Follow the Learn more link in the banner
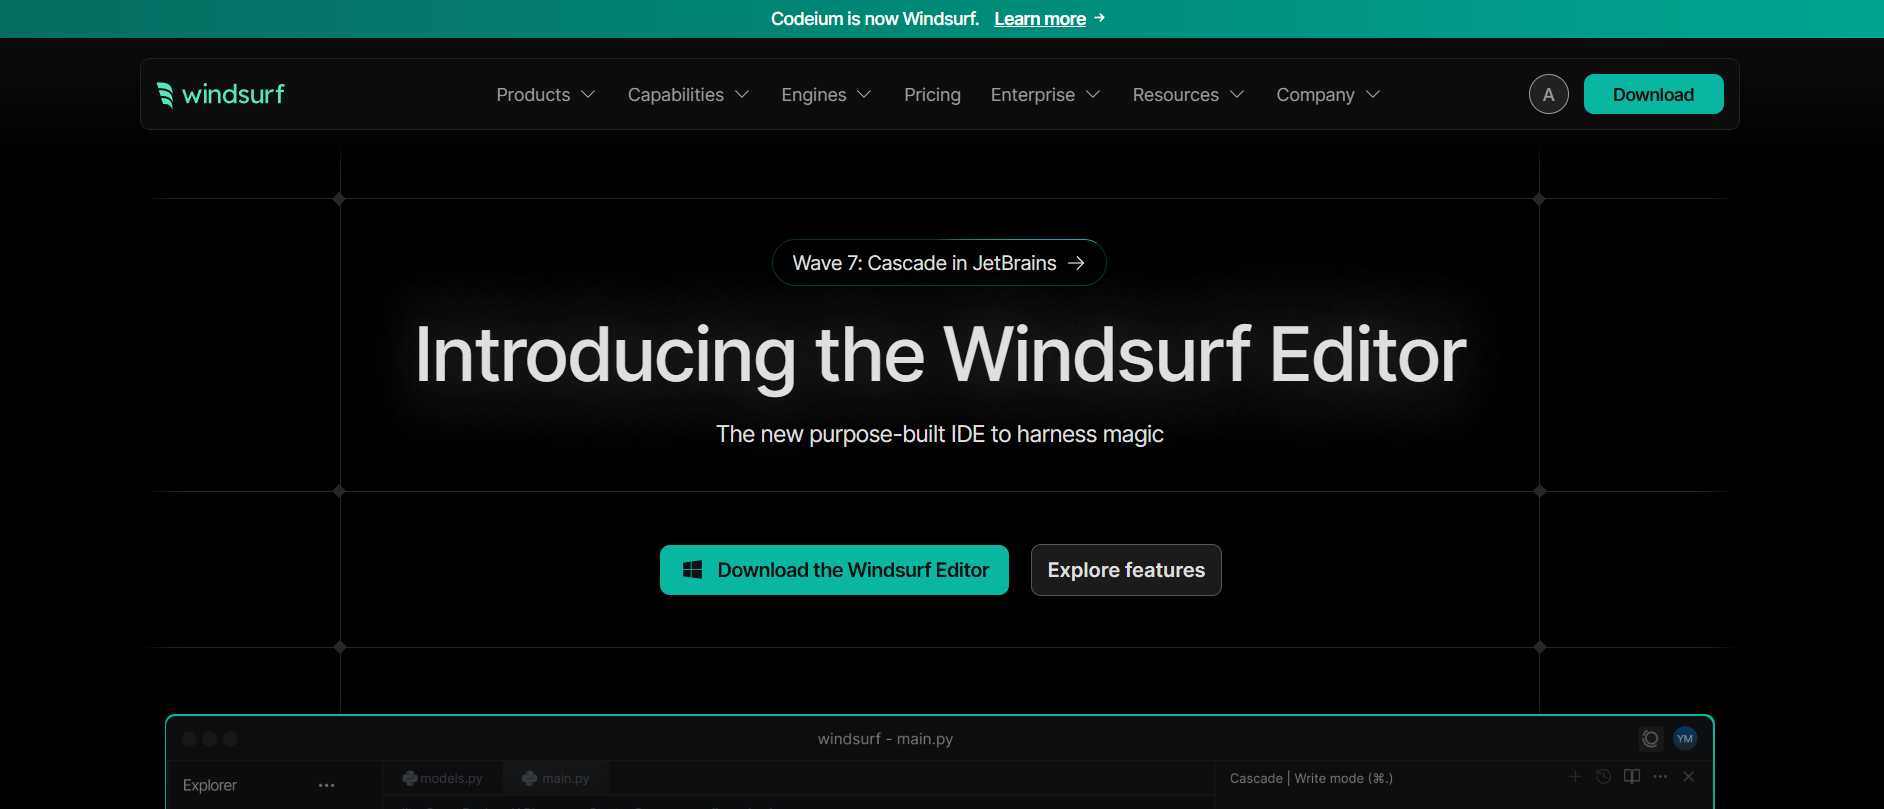 pyautogui.click(x=1040, y=19)
